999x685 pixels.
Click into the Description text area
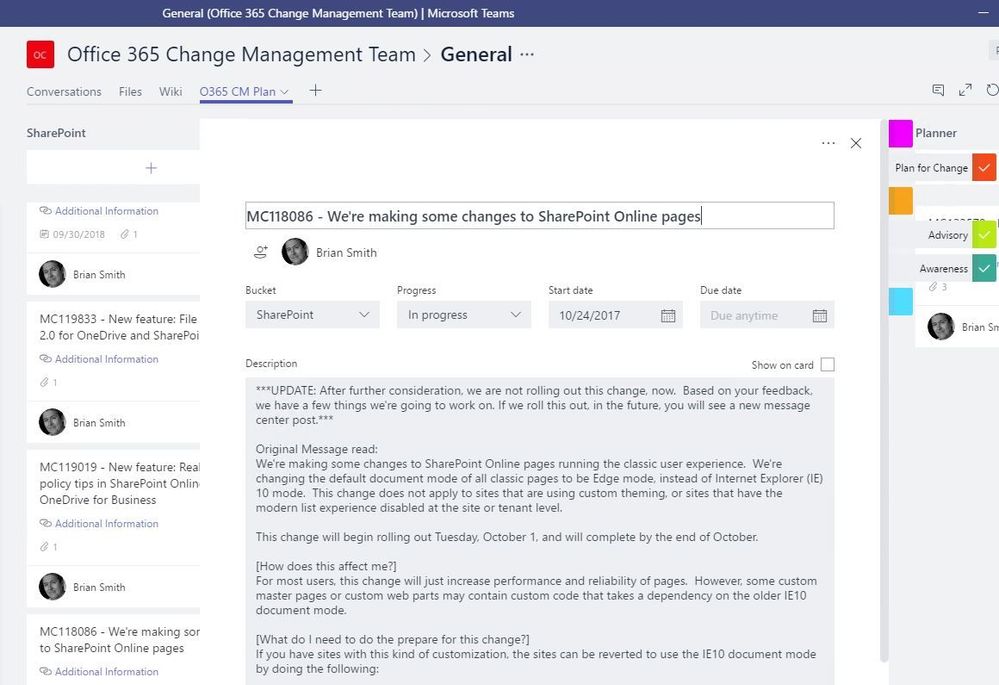coord(540,531)
